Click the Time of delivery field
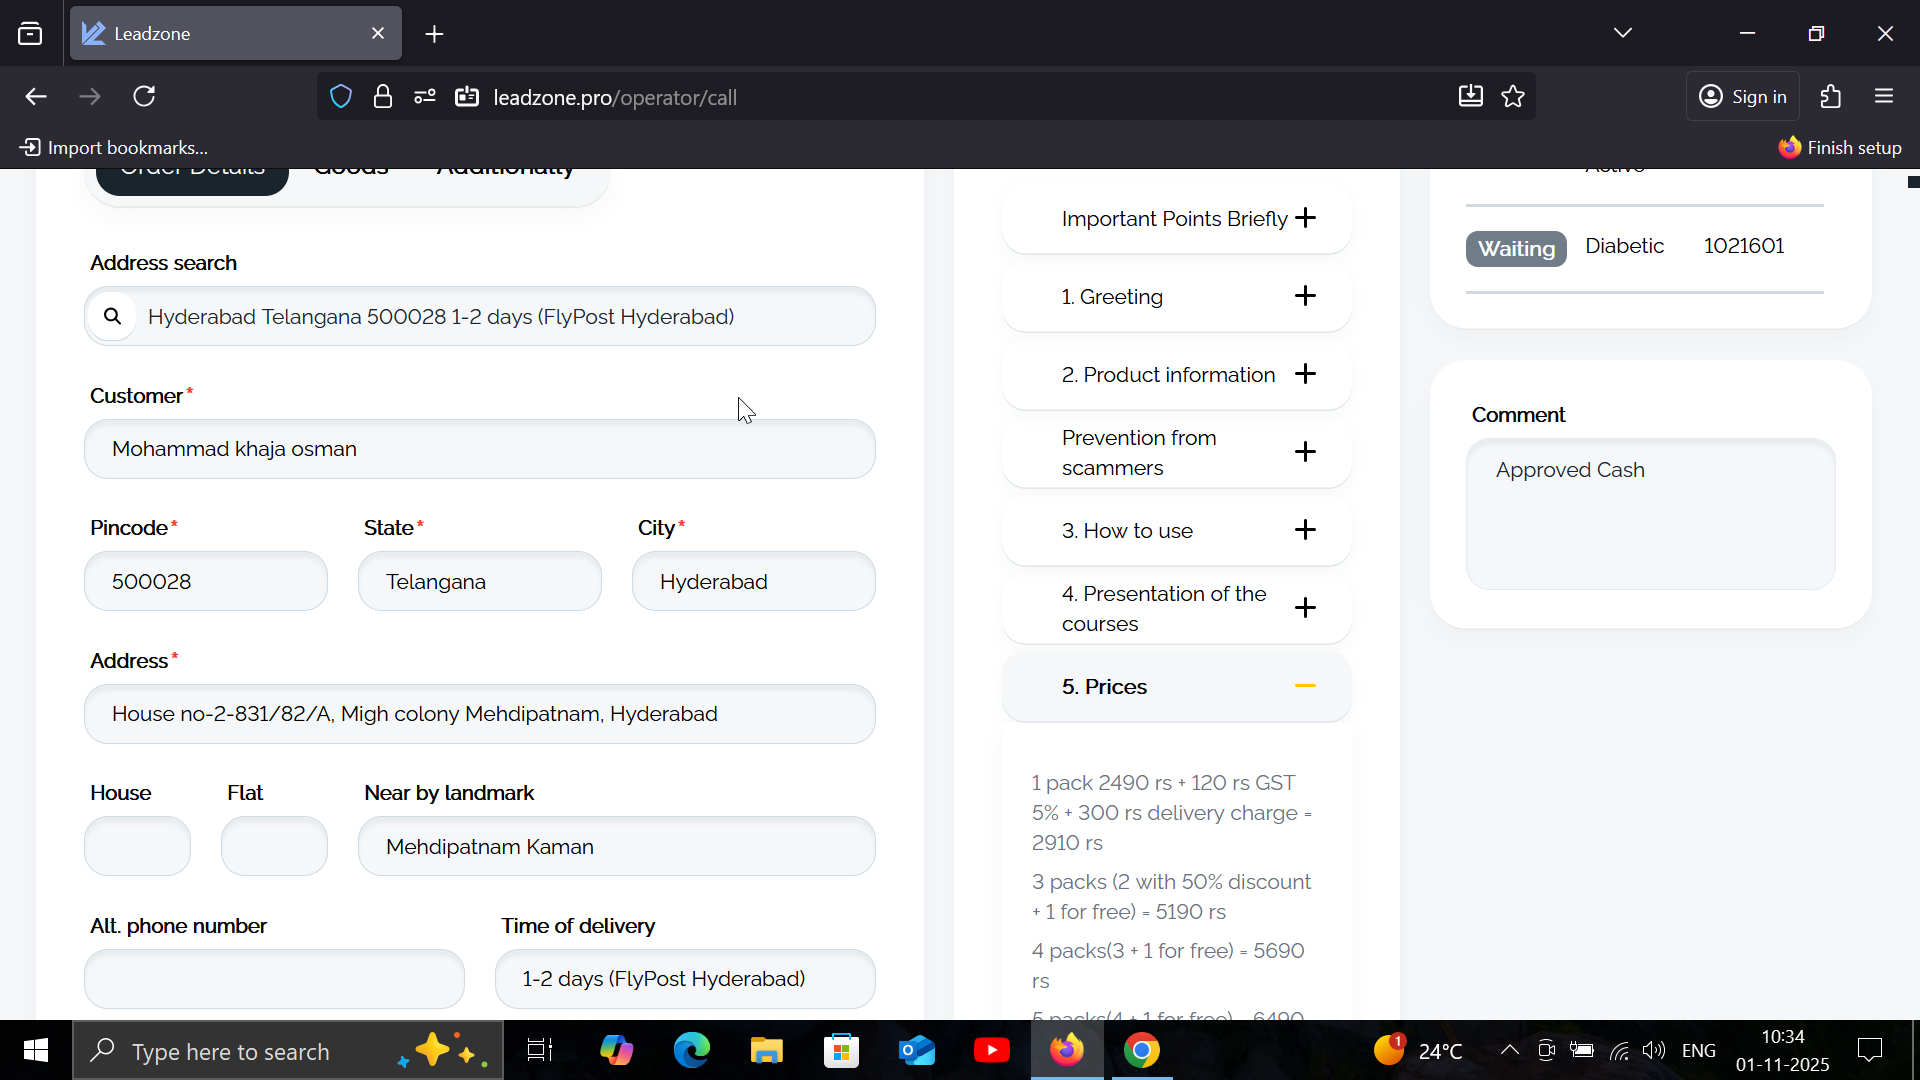 [x=685, y=979]
